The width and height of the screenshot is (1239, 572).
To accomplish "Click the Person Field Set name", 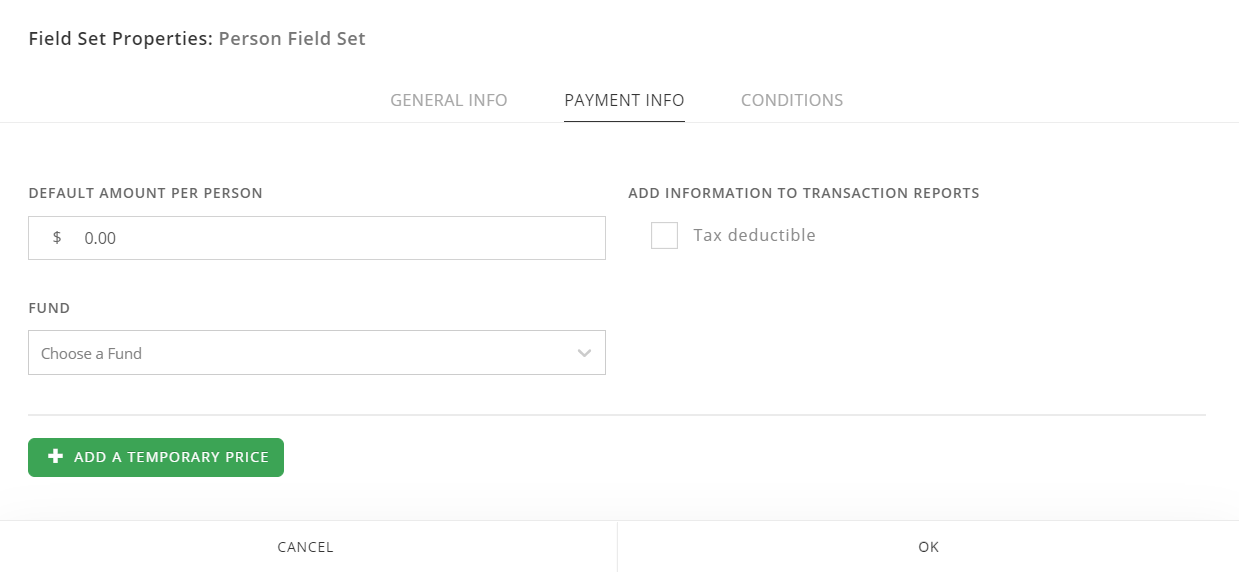I will point(292,39).
